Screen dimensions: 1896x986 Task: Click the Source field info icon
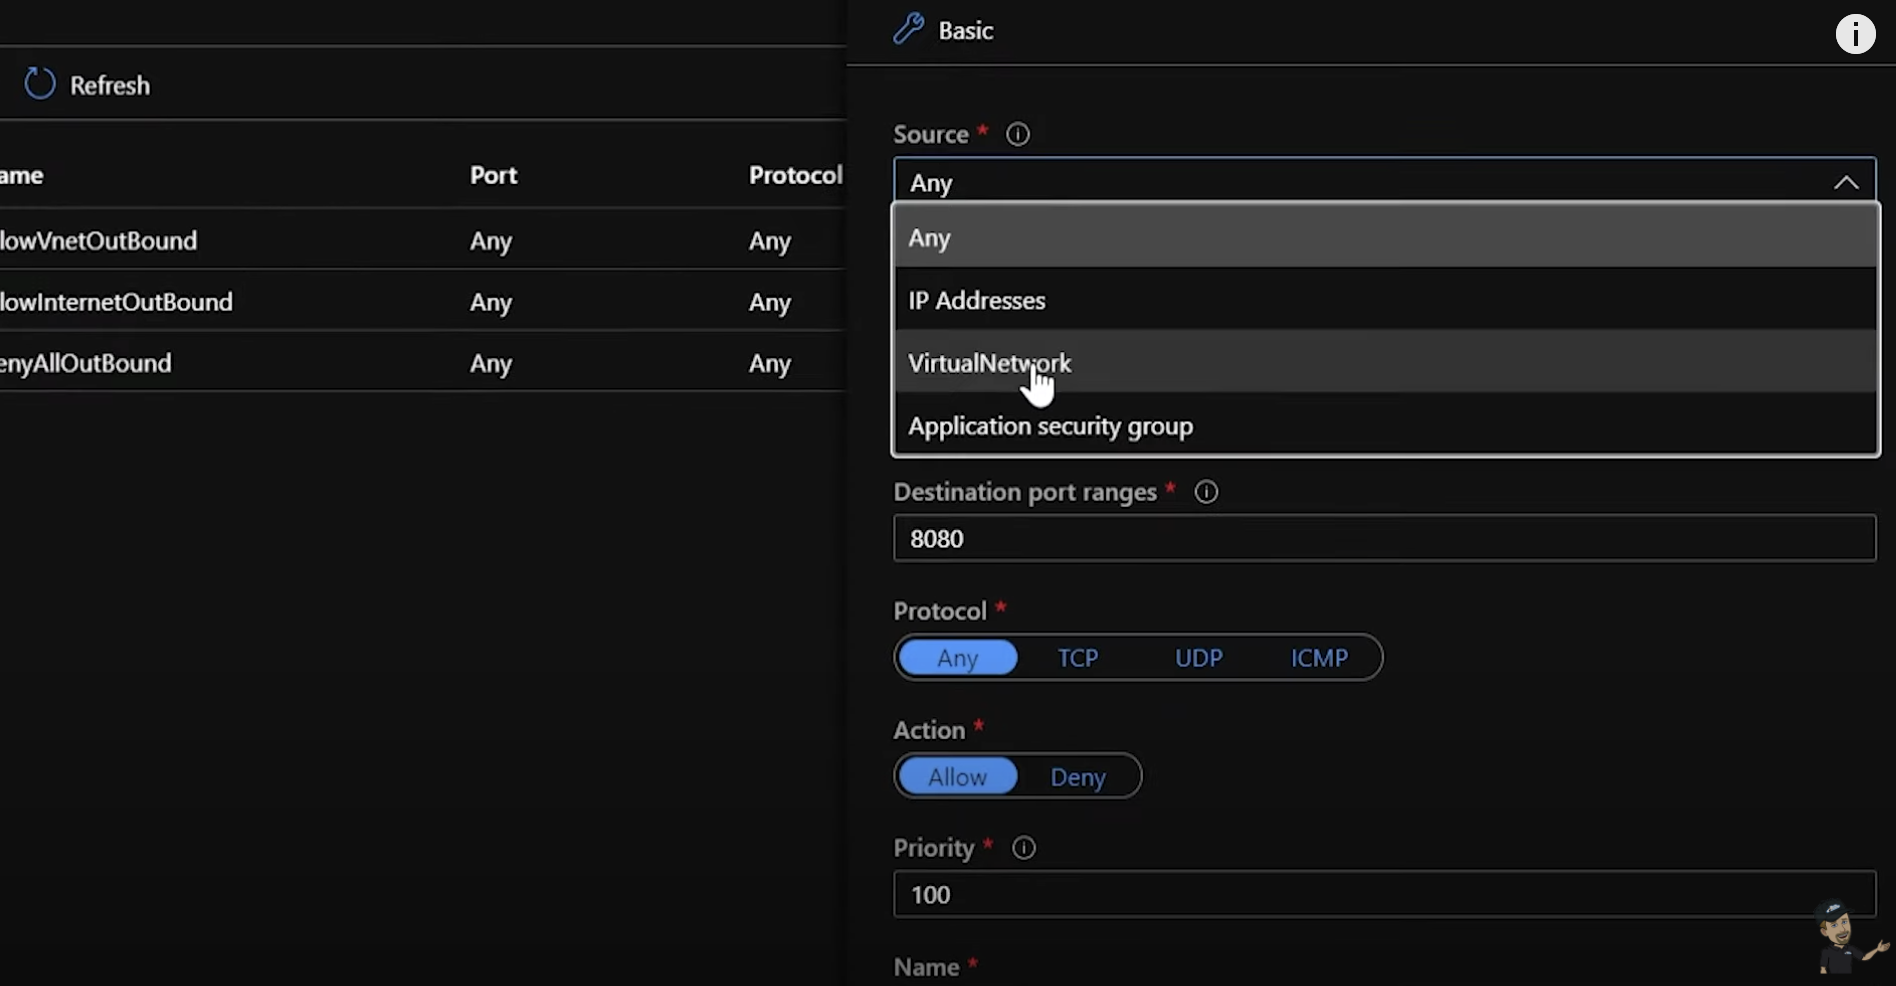coord(1018,134)
